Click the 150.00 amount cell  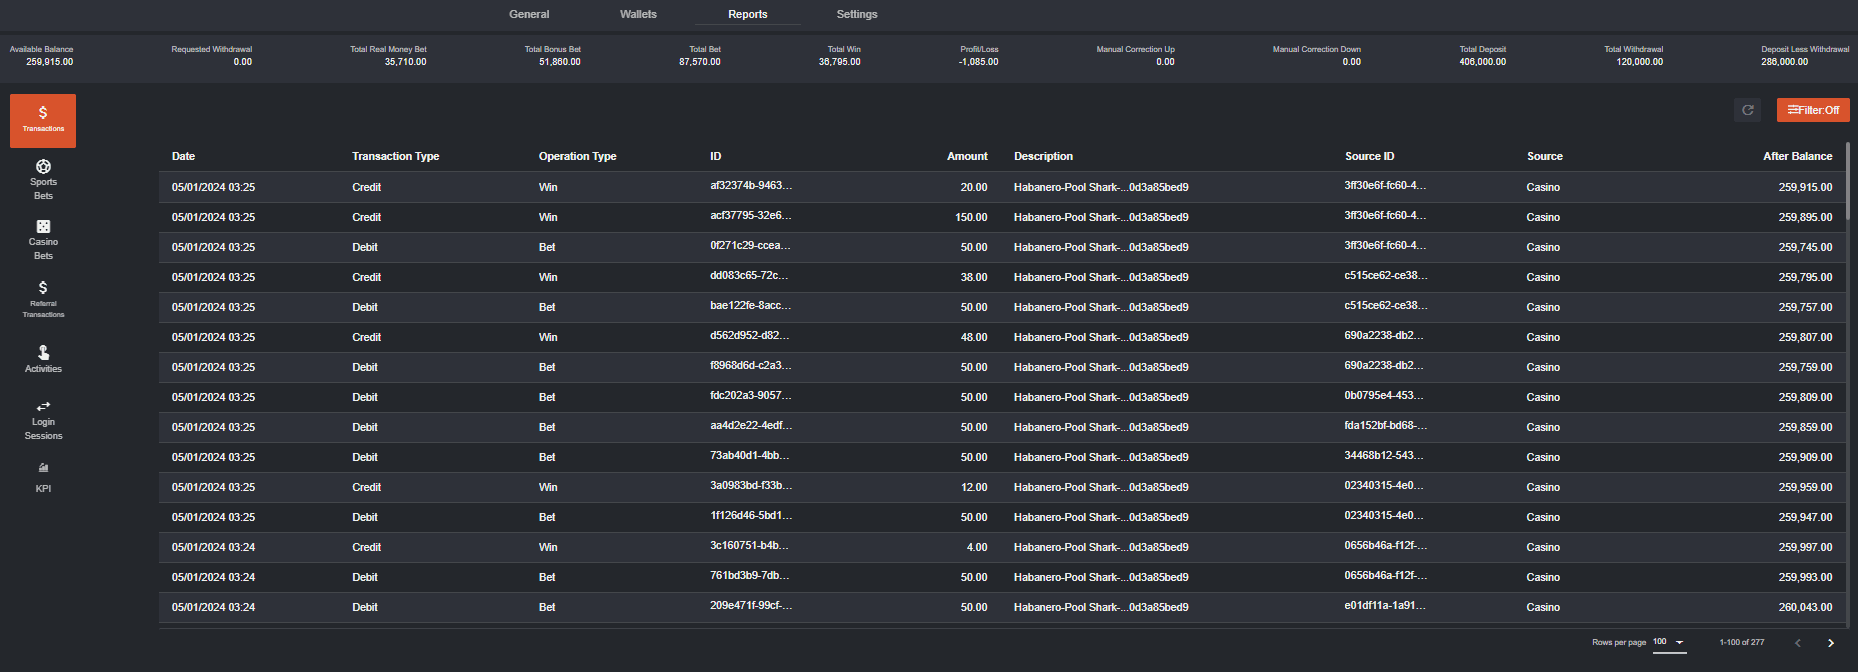coord(970,217)
